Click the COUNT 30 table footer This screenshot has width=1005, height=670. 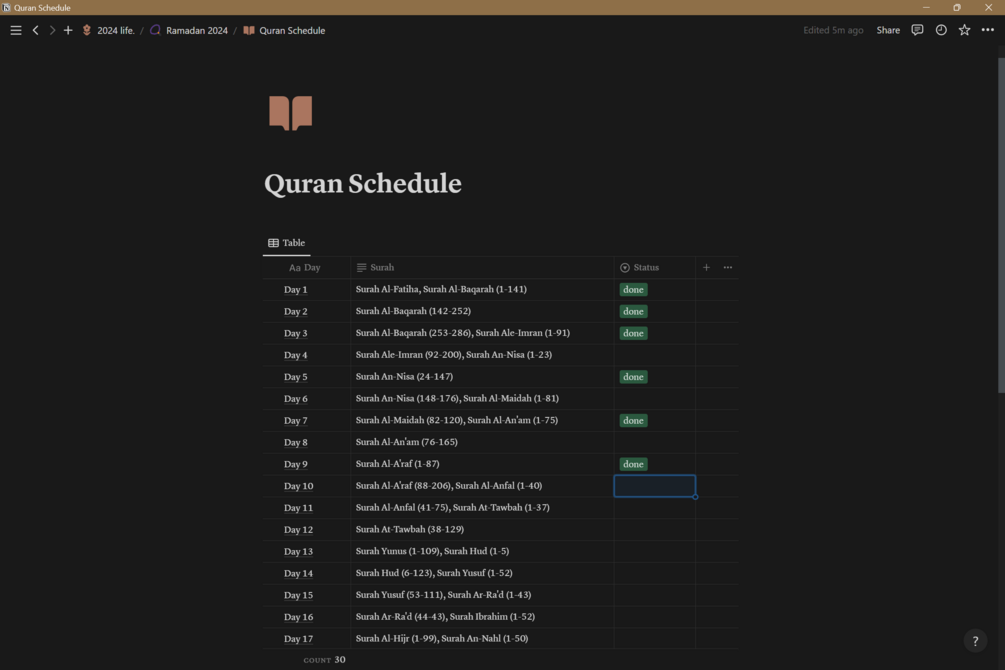(x=324, y=660)
